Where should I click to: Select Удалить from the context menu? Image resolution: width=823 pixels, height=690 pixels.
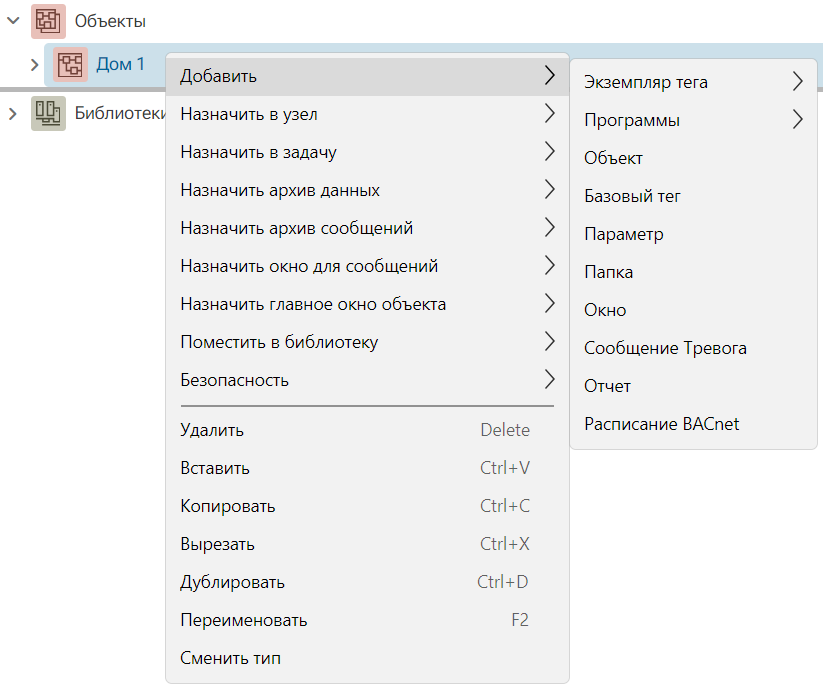tap(367, 430)
